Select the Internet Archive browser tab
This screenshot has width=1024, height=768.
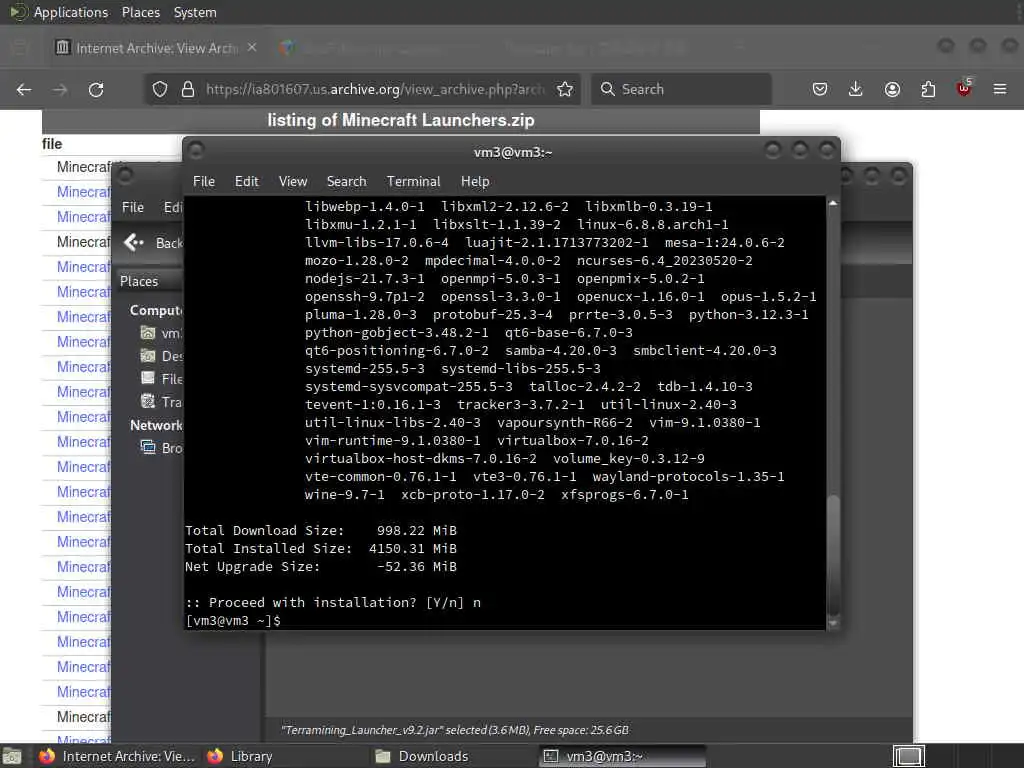tap(157, 48)
